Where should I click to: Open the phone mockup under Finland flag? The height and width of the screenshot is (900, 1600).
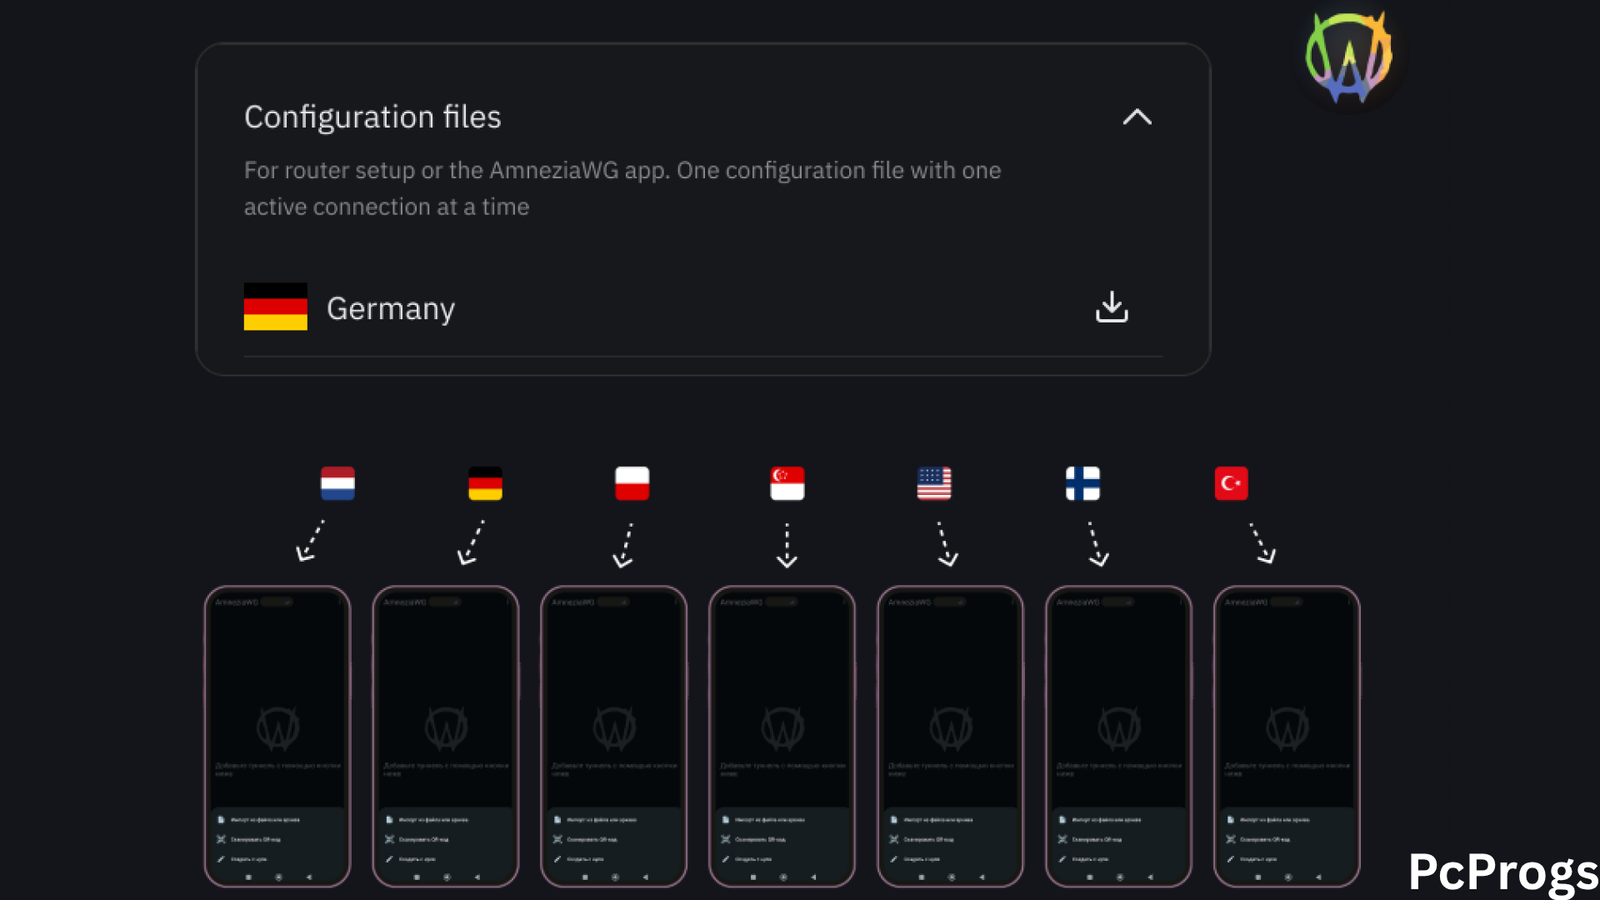tap(1119, 736)
